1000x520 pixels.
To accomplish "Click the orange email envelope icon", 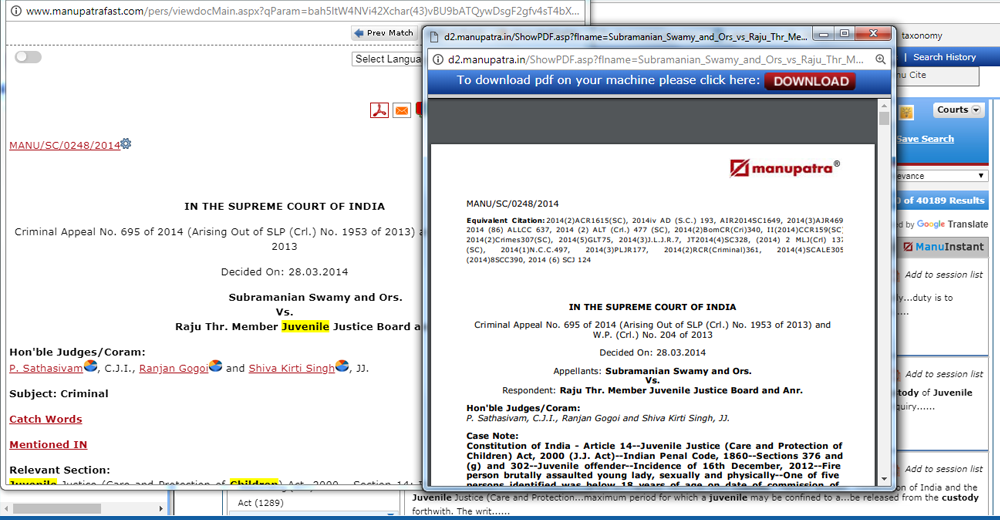I will [x=402, y=110].
